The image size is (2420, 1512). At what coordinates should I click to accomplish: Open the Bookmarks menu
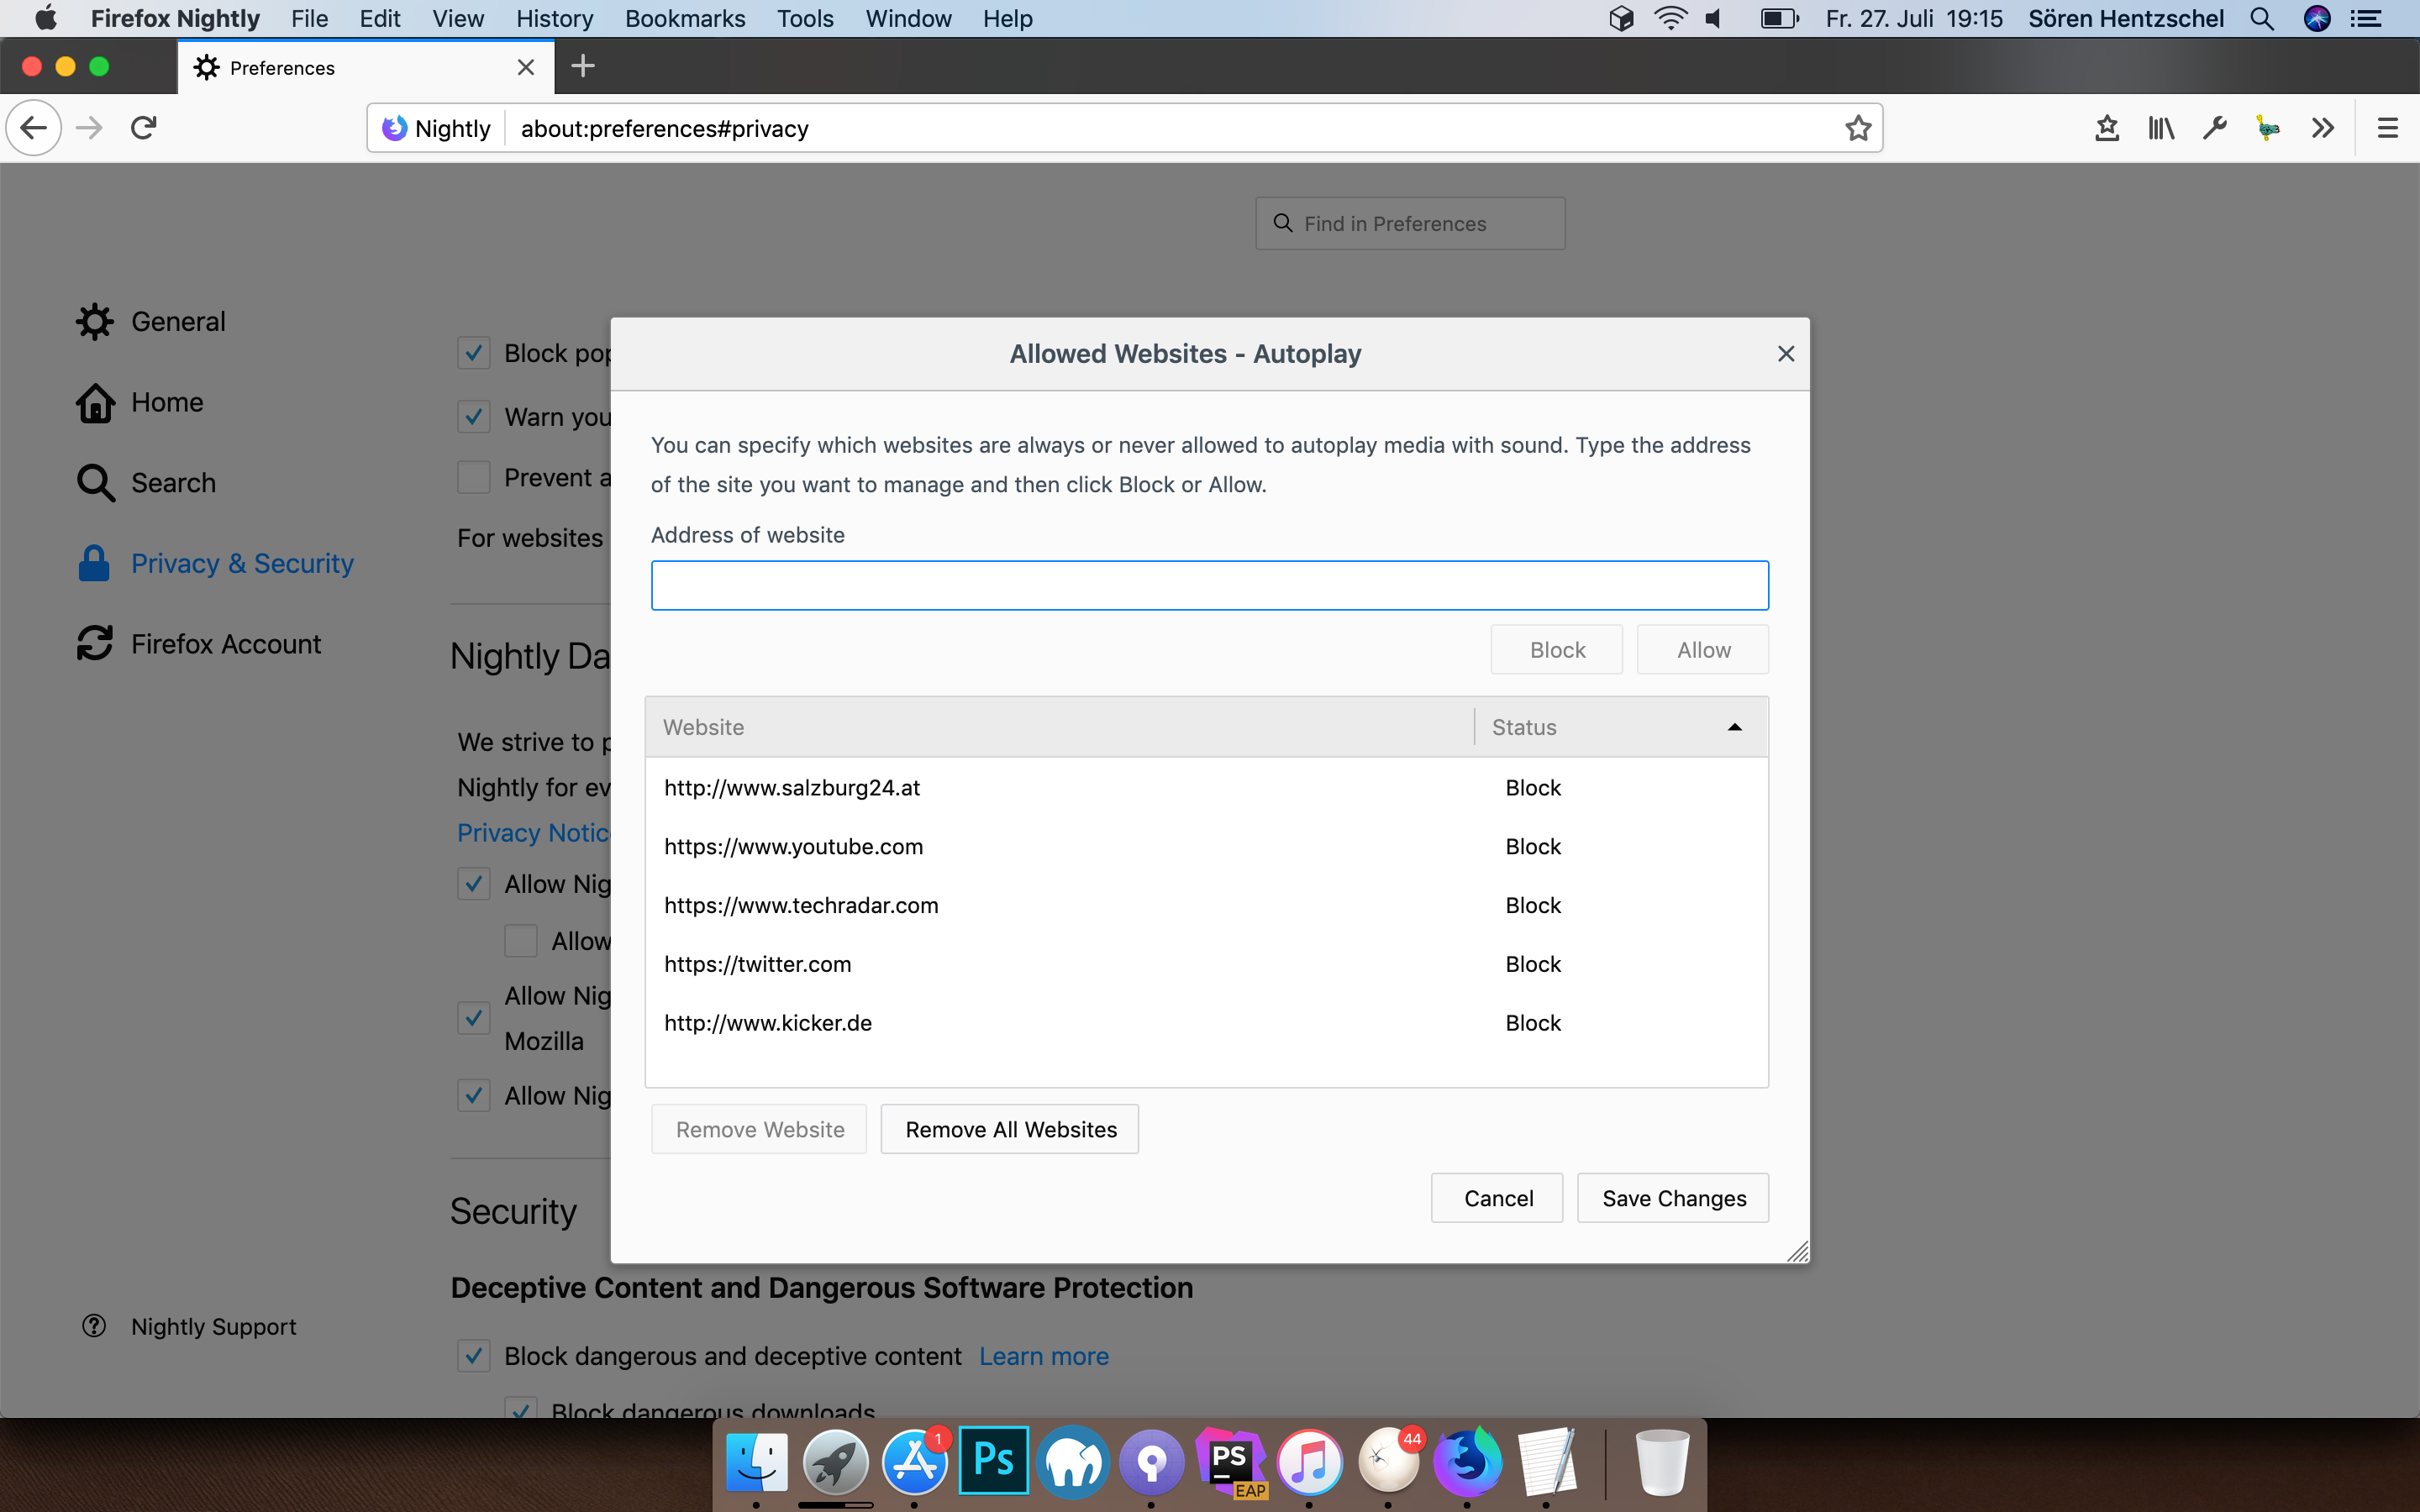pyautogui.click(x=684, y=18)
